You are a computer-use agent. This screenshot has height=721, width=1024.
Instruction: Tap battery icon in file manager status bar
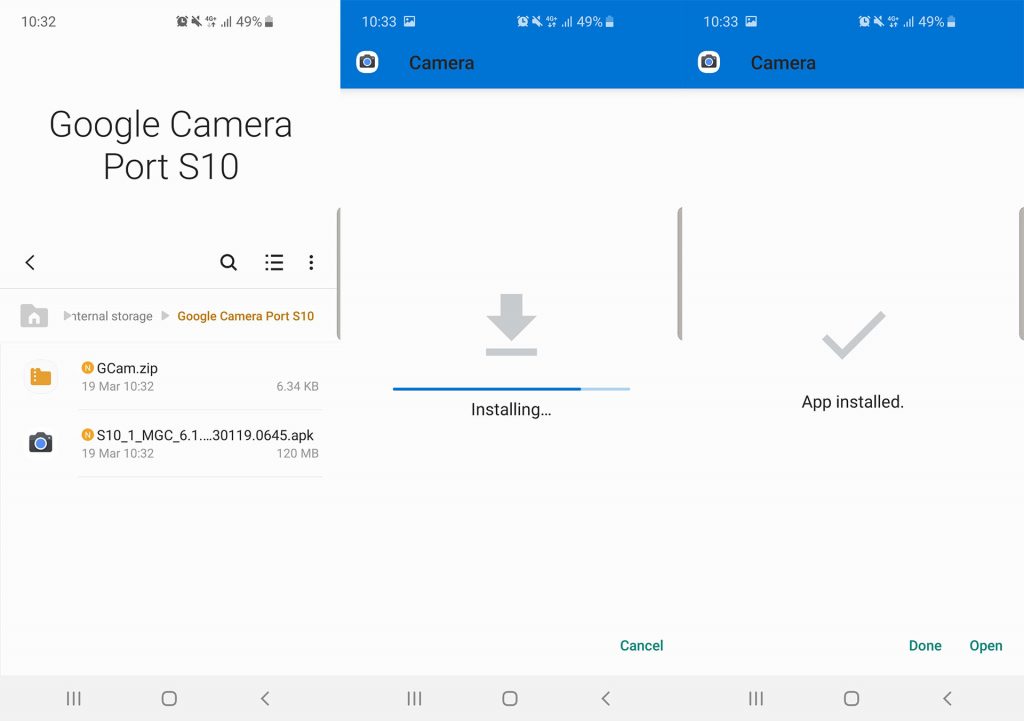pos(269,22)
